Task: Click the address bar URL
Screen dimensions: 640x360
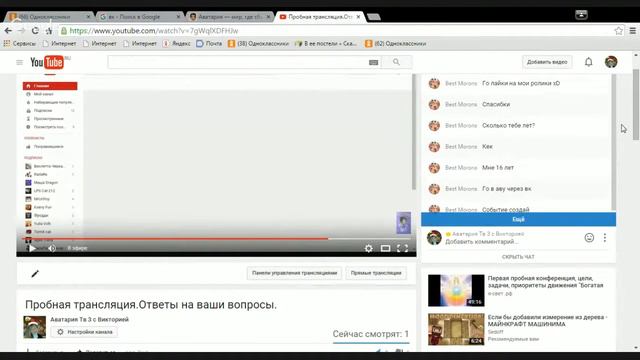Action: pyautogui.click(x=153, y=31)
